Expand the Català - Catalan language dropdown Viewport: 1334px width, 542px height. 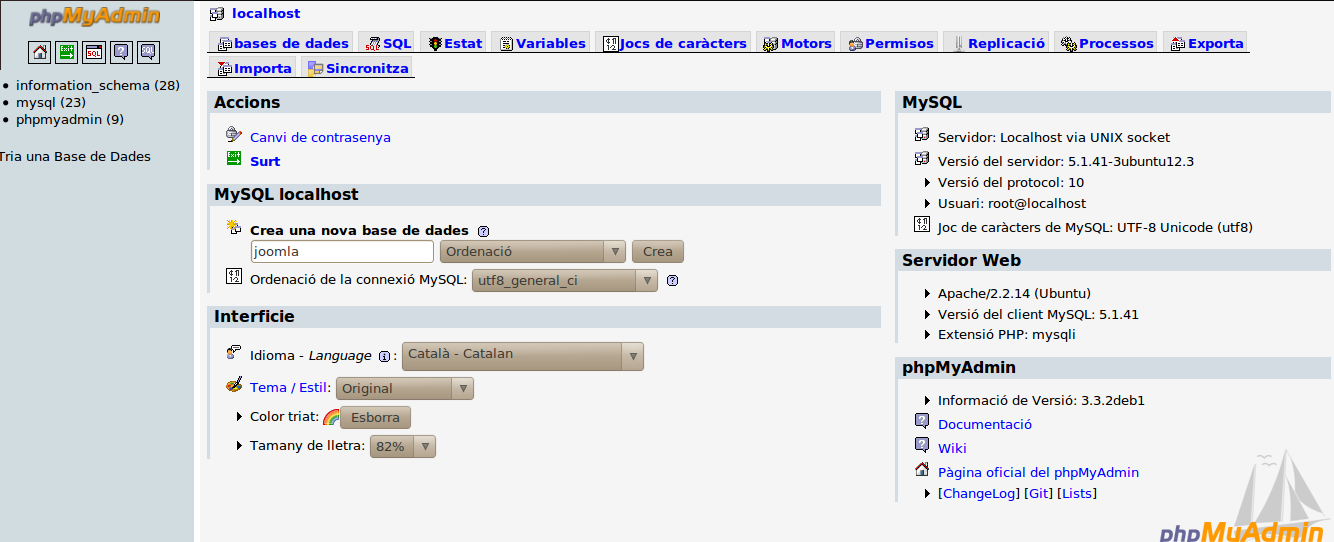pos(522,356)
